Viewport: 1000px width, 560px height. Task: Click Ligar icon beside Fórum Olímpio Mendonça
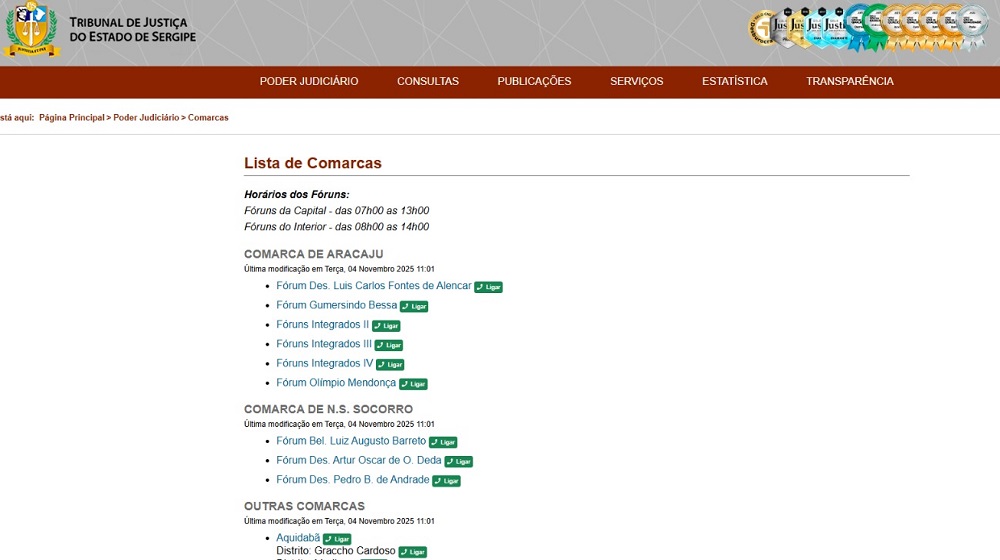[413, 384]
